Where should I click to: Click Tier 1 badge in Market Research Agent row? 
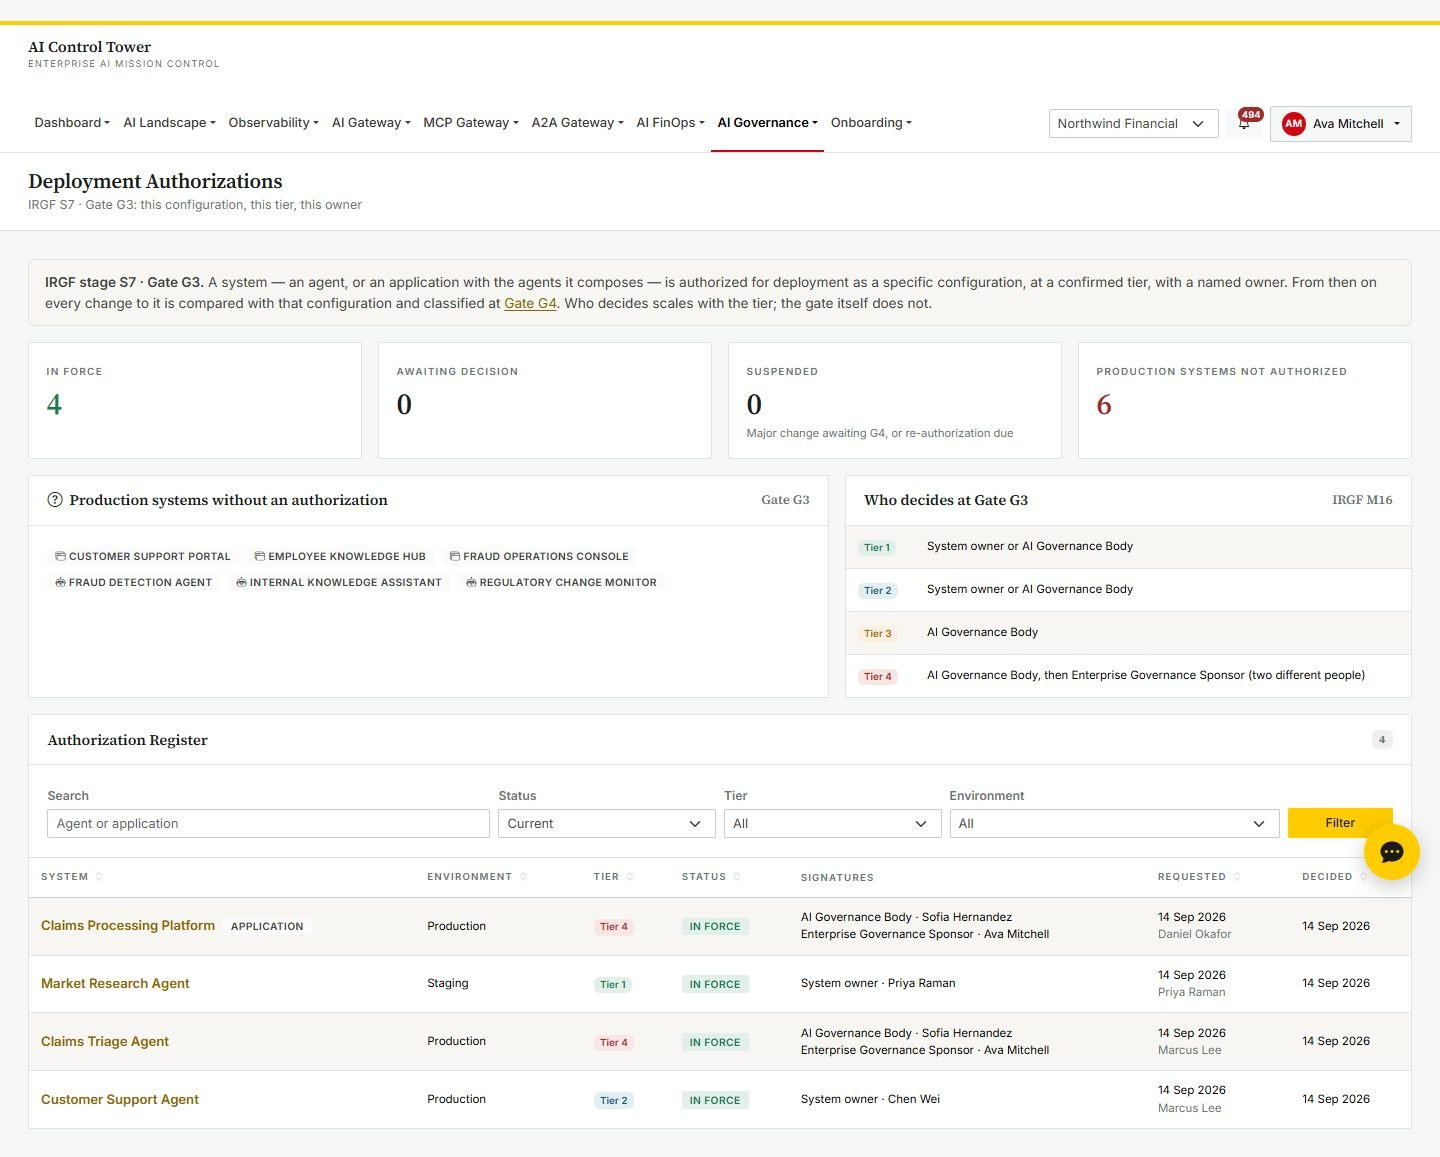pyautogui.click(x=613, y=985)
